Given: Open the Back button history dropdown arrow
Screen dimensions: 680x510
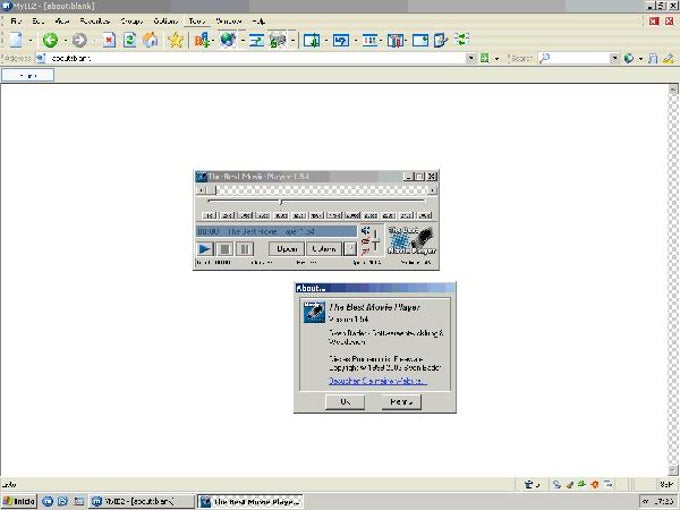Looking at the screenshot, I should pos(65,41).
